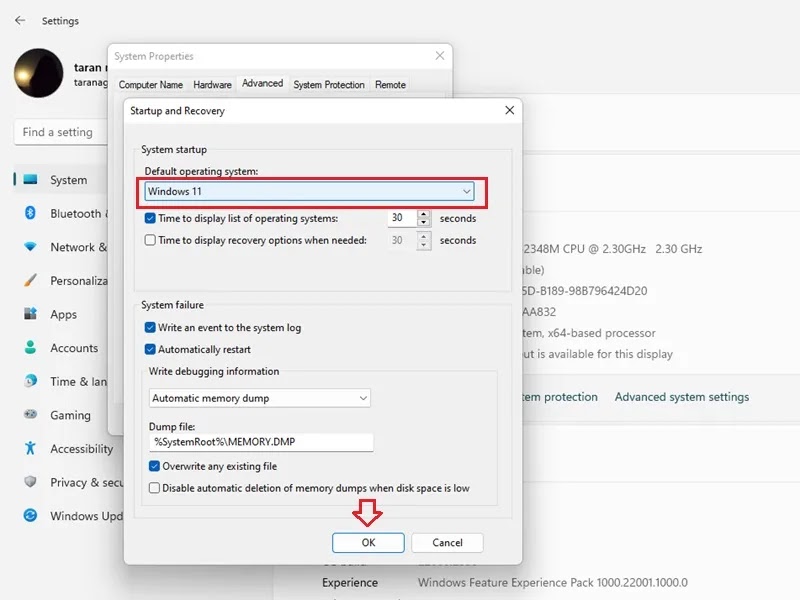This screenshot has height=600, width=800.
Task: Open the Windows Update icon
Action: coord(31,515)
